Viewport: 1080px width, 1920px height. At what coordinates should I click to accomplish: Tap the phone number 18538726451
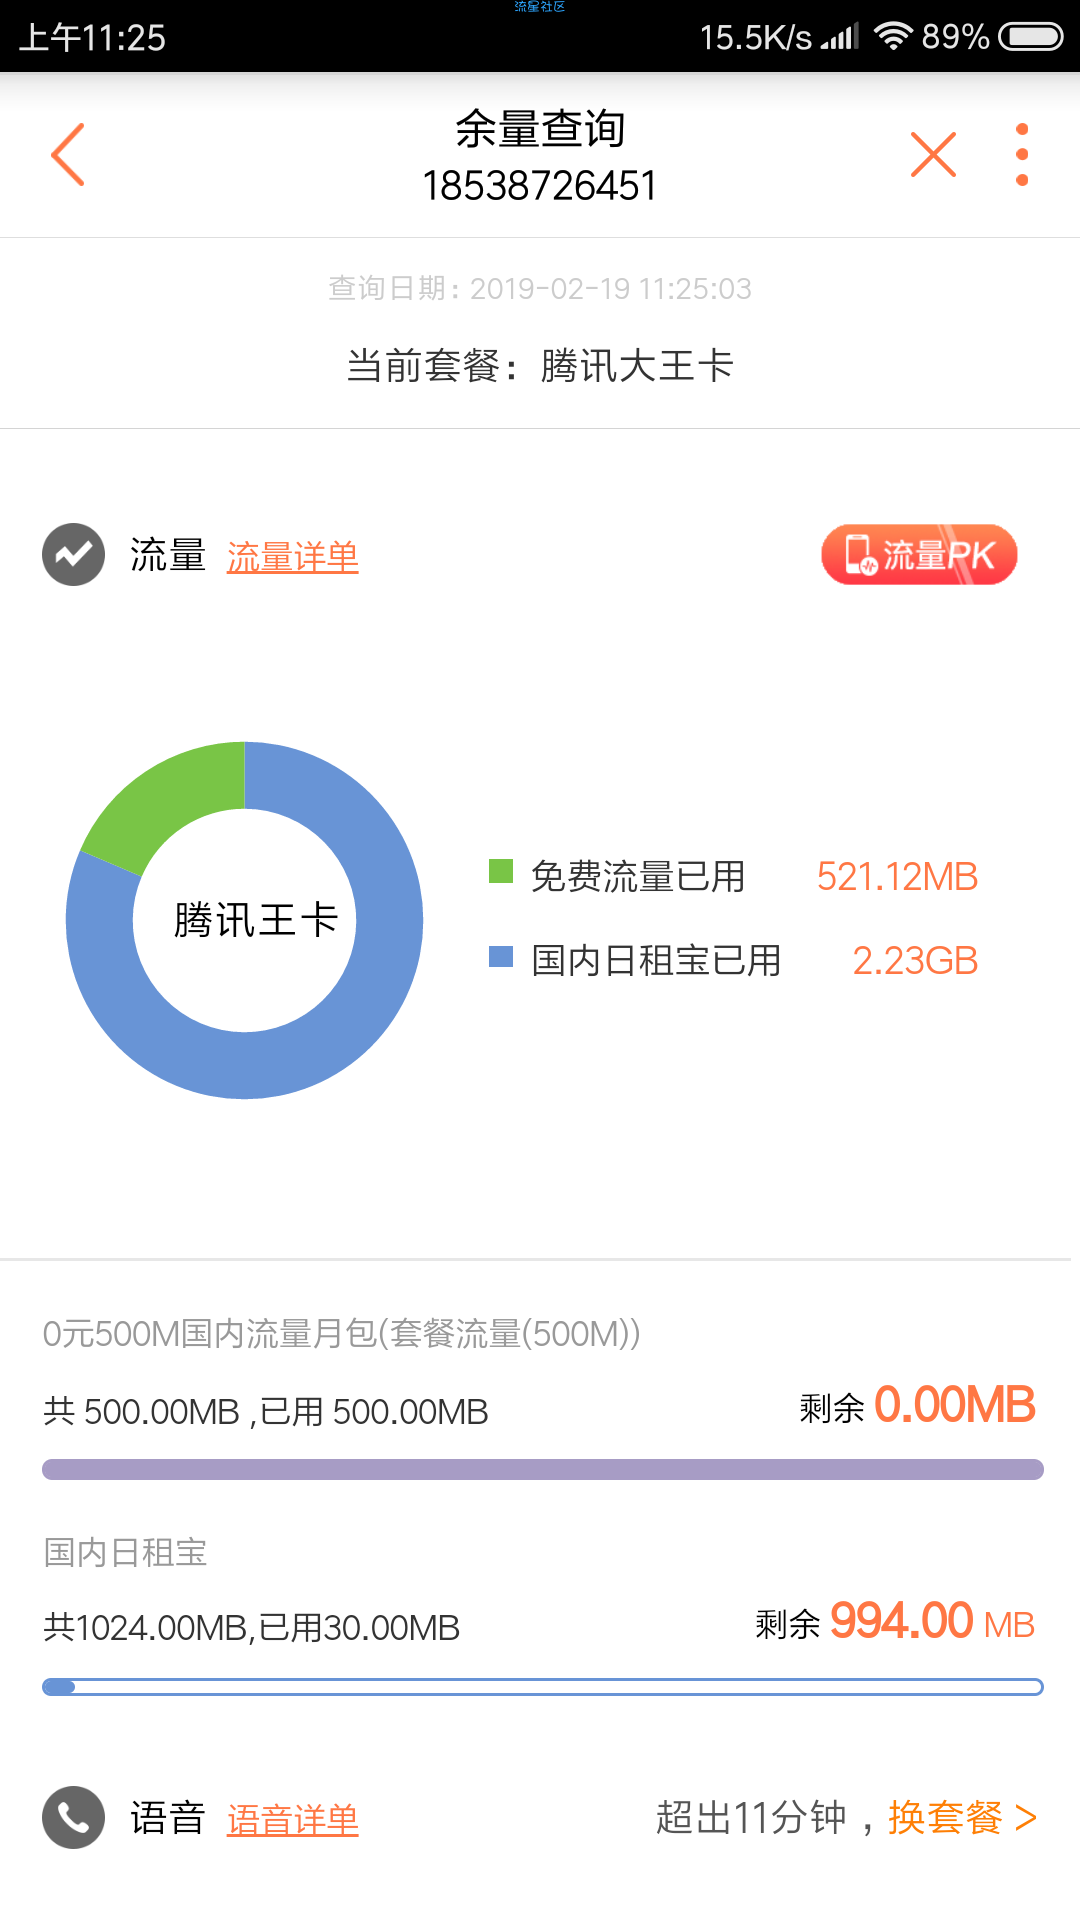pyautogui.click(x=540, y=186)
